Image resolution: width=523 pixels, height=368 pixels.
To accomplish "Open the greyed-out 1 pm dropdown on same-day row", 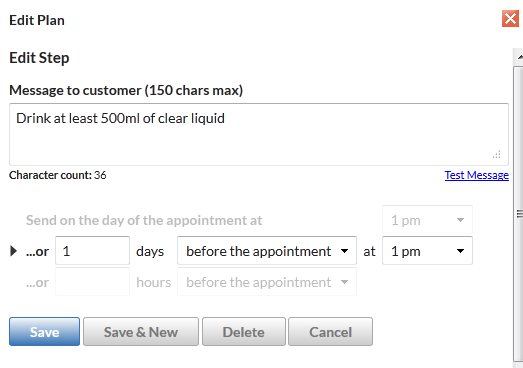I will click(427, 220).
